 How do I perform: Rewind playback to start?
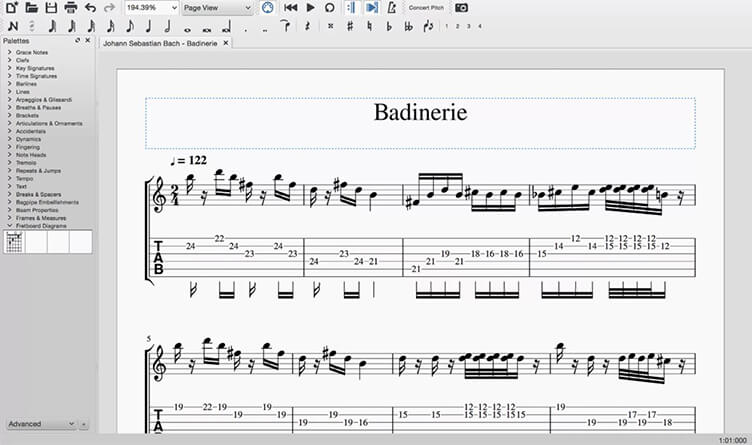coord(290,8)
